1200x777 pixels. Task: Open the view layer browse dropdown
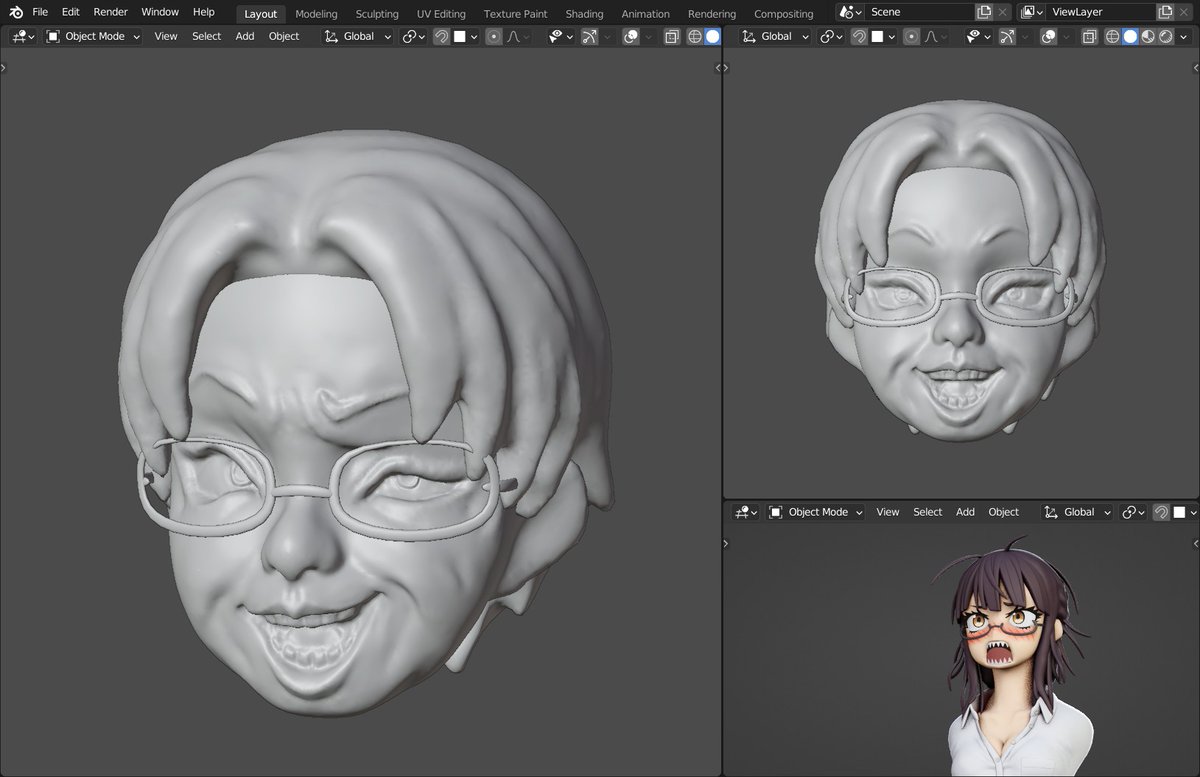pyautogui.click(x=1032, y=12)
